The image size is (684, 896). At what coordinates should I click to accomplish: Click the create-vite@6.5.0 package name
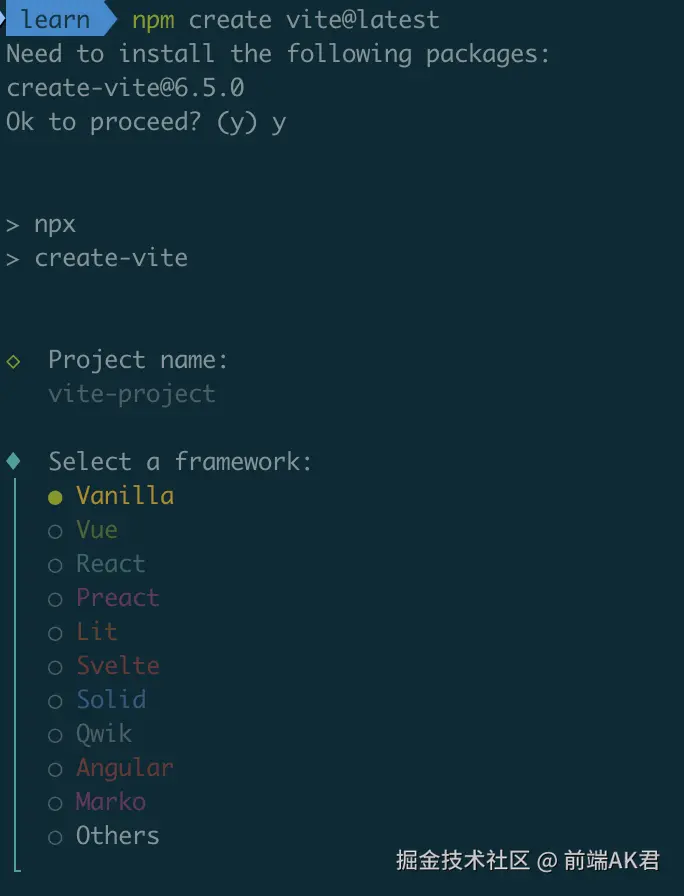point(125,88)
